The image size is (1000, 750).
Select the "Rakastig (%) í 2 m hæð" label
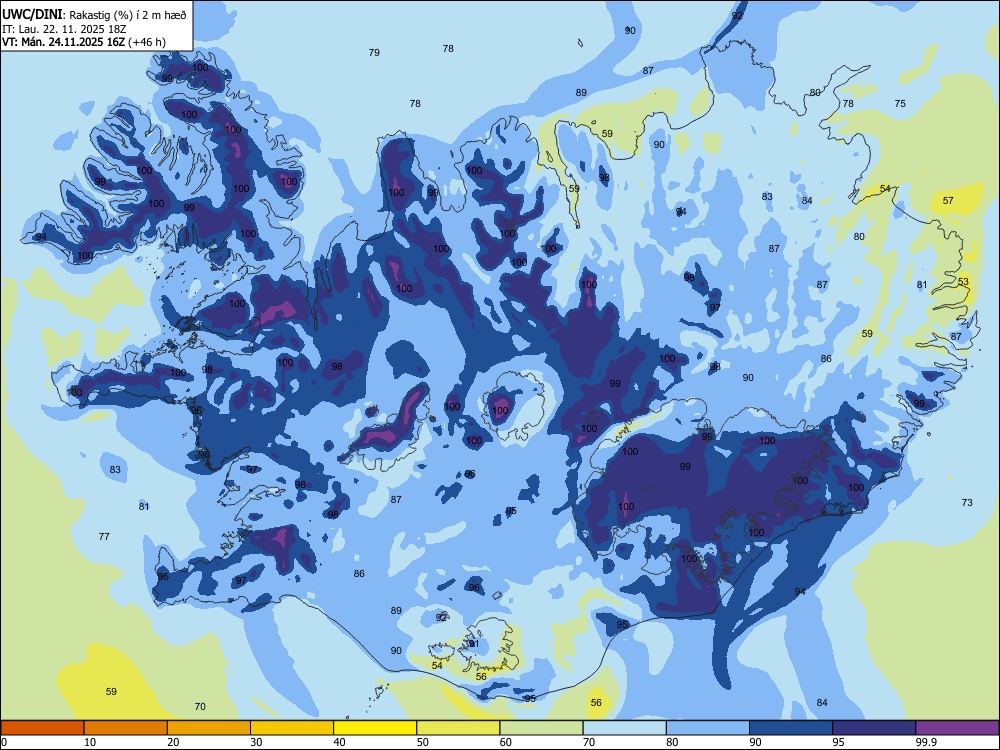[128, 15]
